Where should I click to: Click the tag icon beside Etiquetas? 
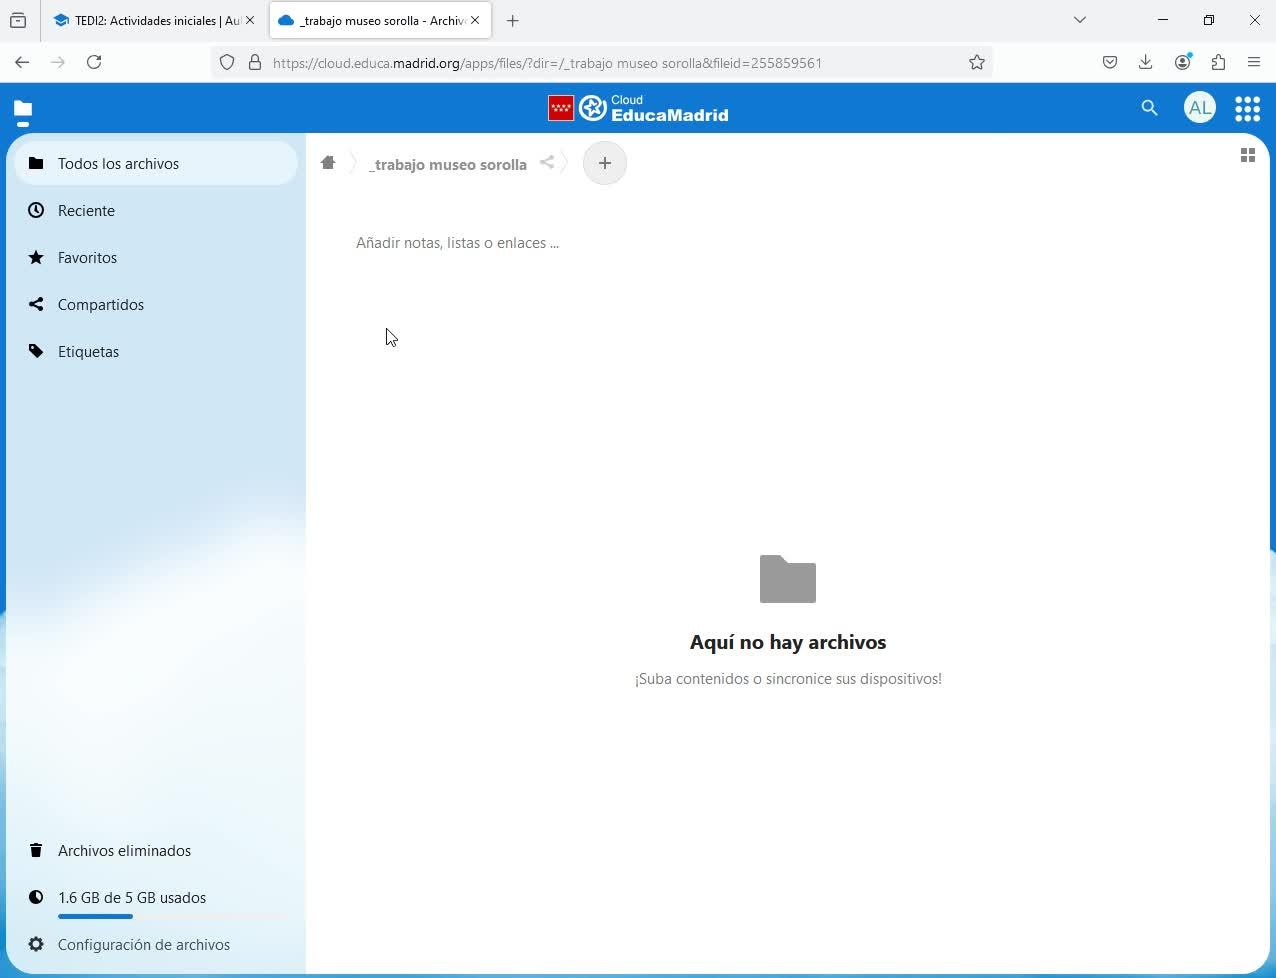point(36,351)
